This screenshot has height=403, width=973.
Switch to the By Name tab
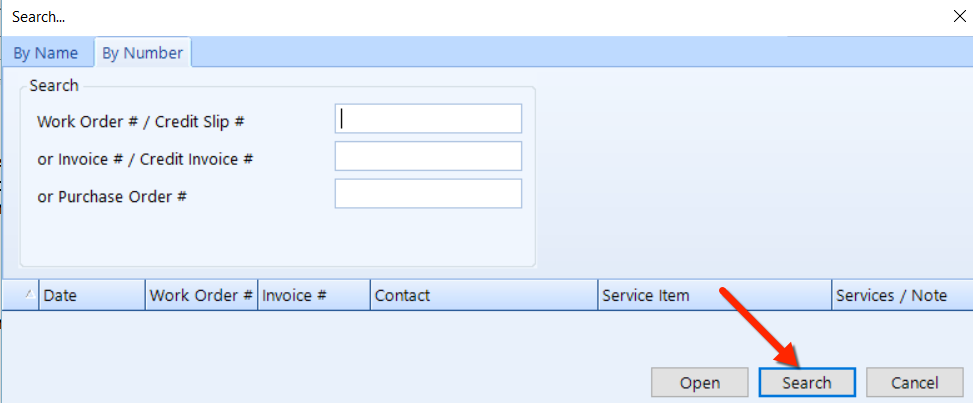coord(46,53)
